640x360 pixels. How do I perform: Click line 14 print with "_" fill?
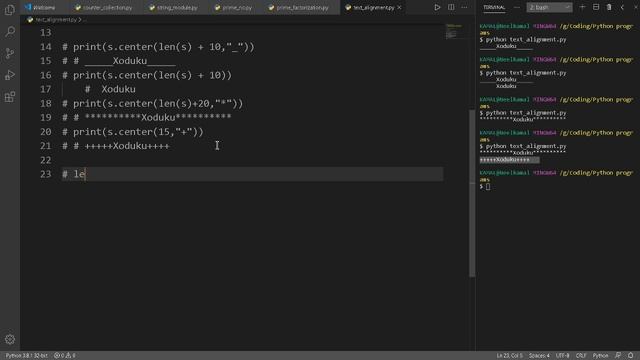158,47
